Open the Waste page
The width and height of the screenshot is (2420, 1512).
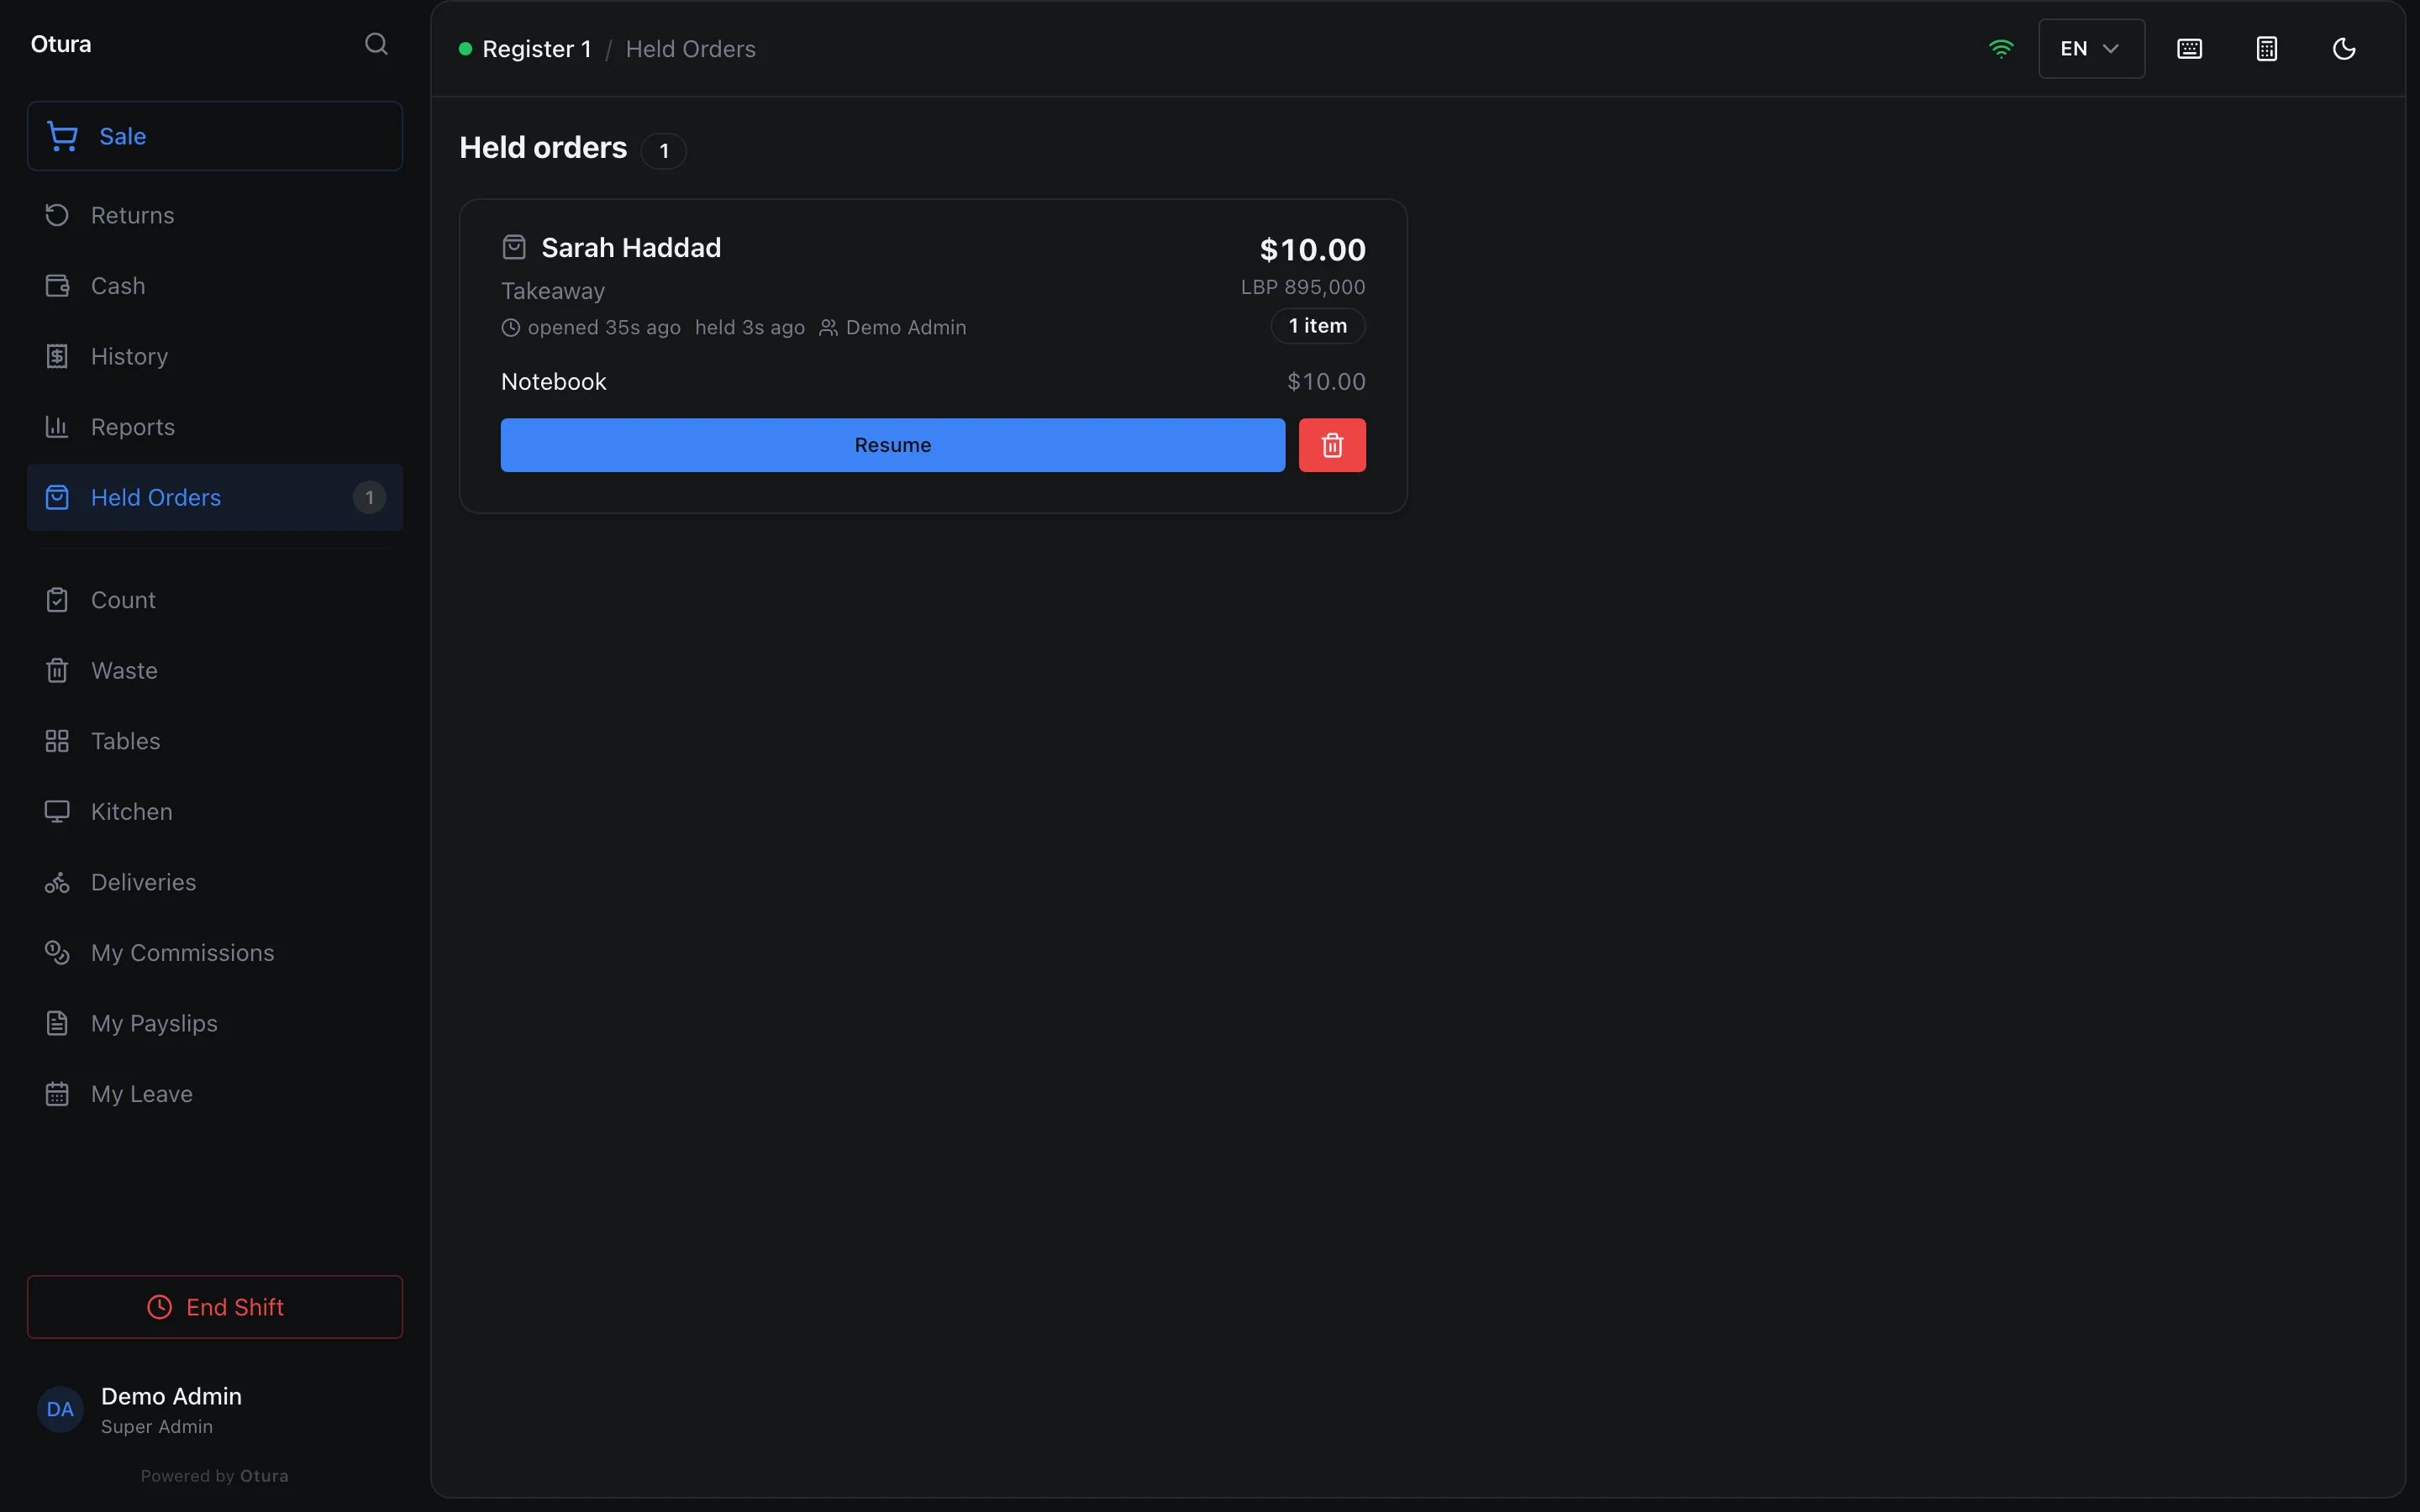click(x=215, y=670)
